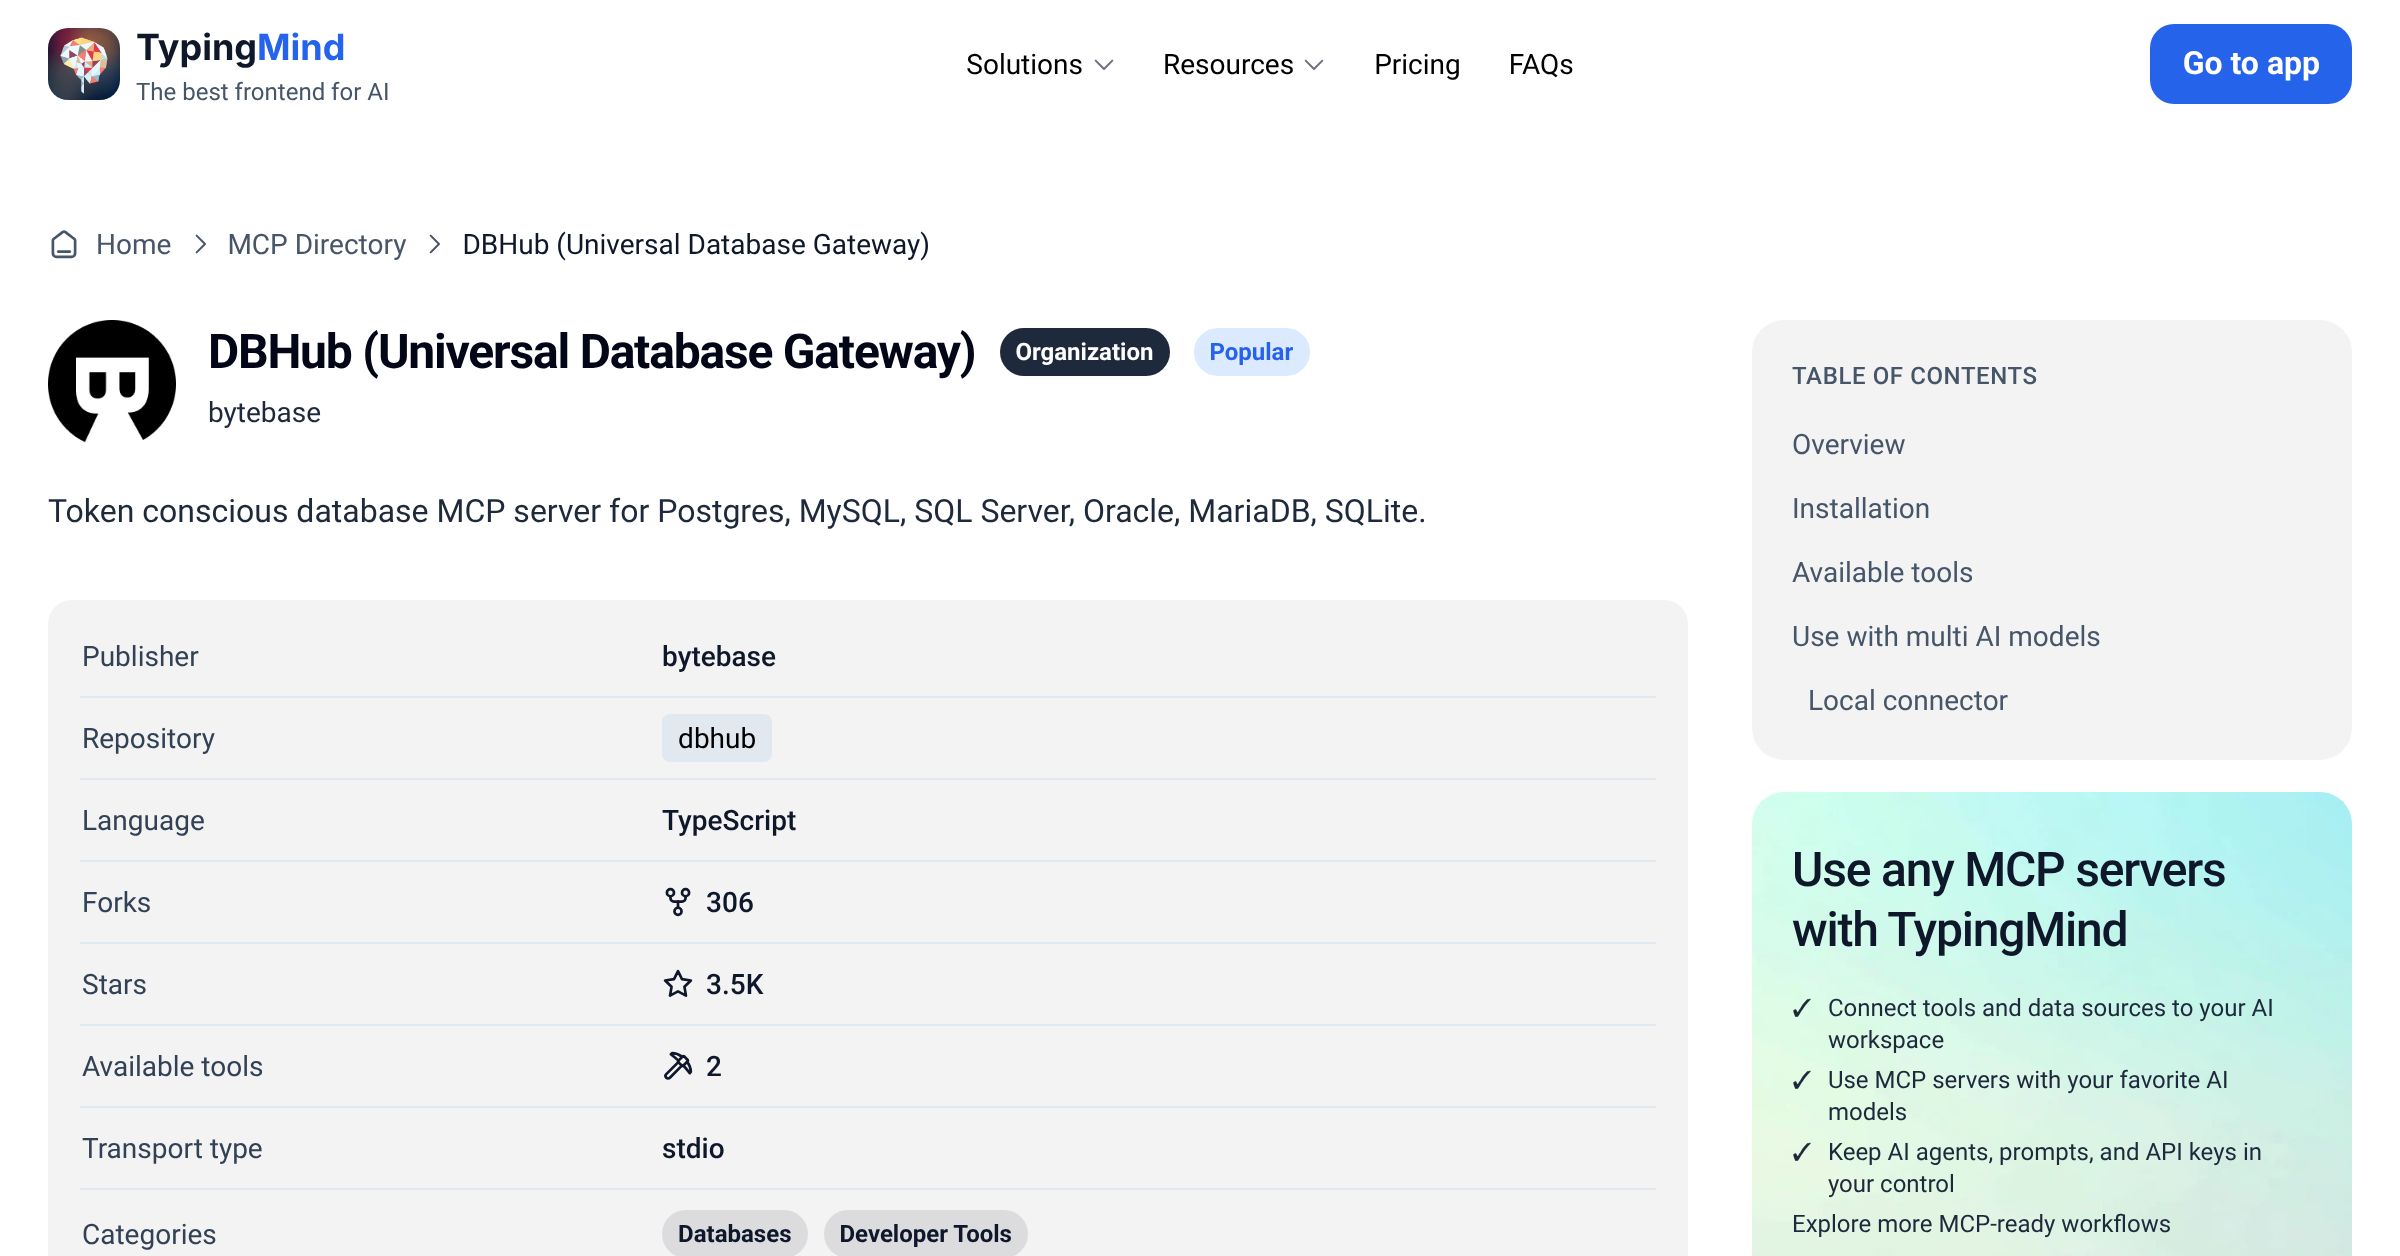Click the TypingMind brain logo icon
2400x1256 pixels.
point(84,64)
